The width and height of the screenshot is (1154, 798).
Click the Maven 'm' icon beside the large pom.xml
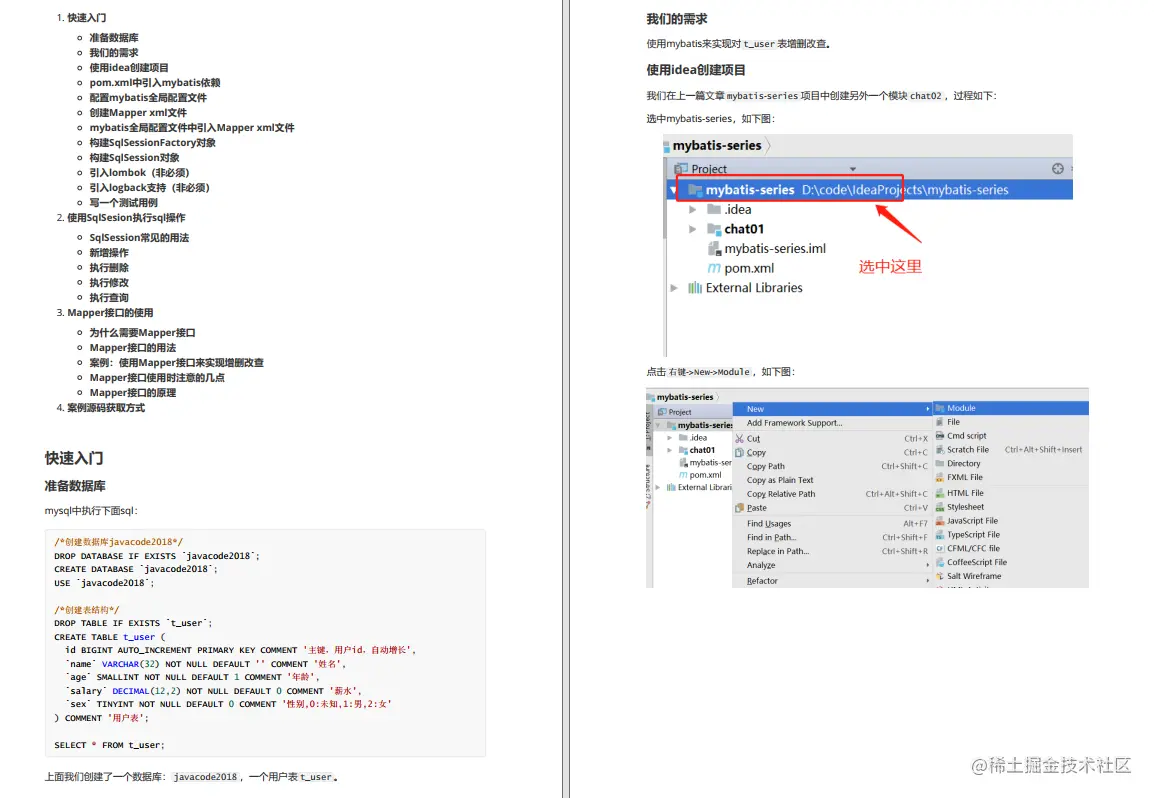(x=714, y=268)
